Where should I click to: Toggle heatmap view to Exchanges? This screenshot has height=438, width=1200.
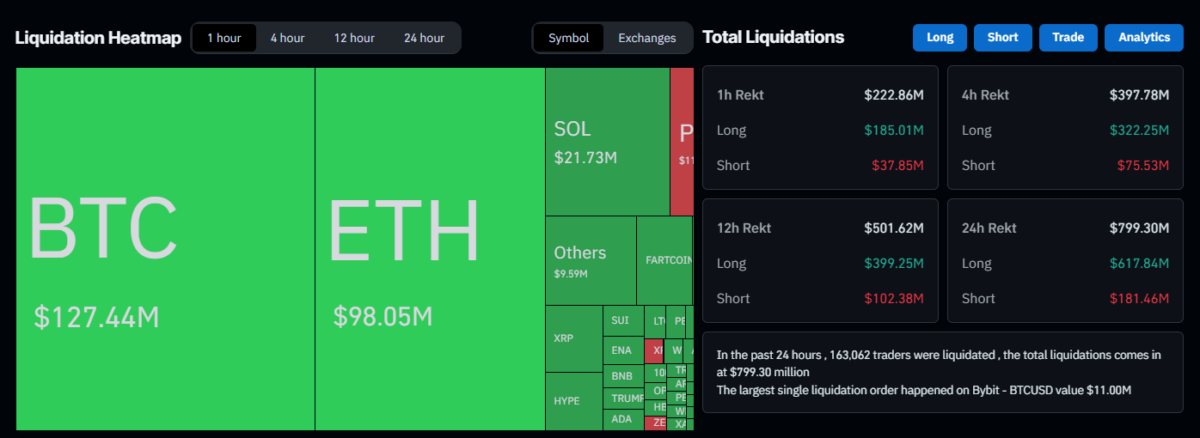(646, 38)
